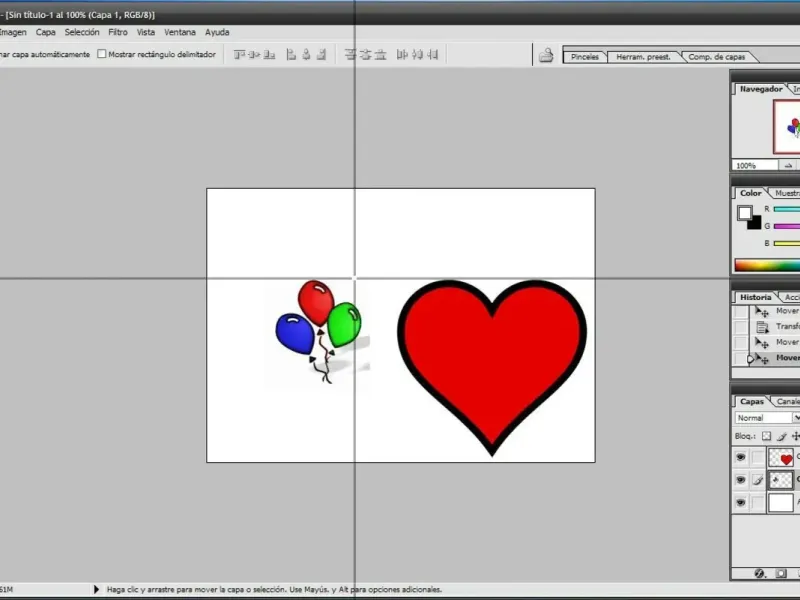Image resolution: width=800 pixels, height=600 pixels.
Task: Open the file browser folder icon
Action: pyautogui.click(x=546, y=55)
